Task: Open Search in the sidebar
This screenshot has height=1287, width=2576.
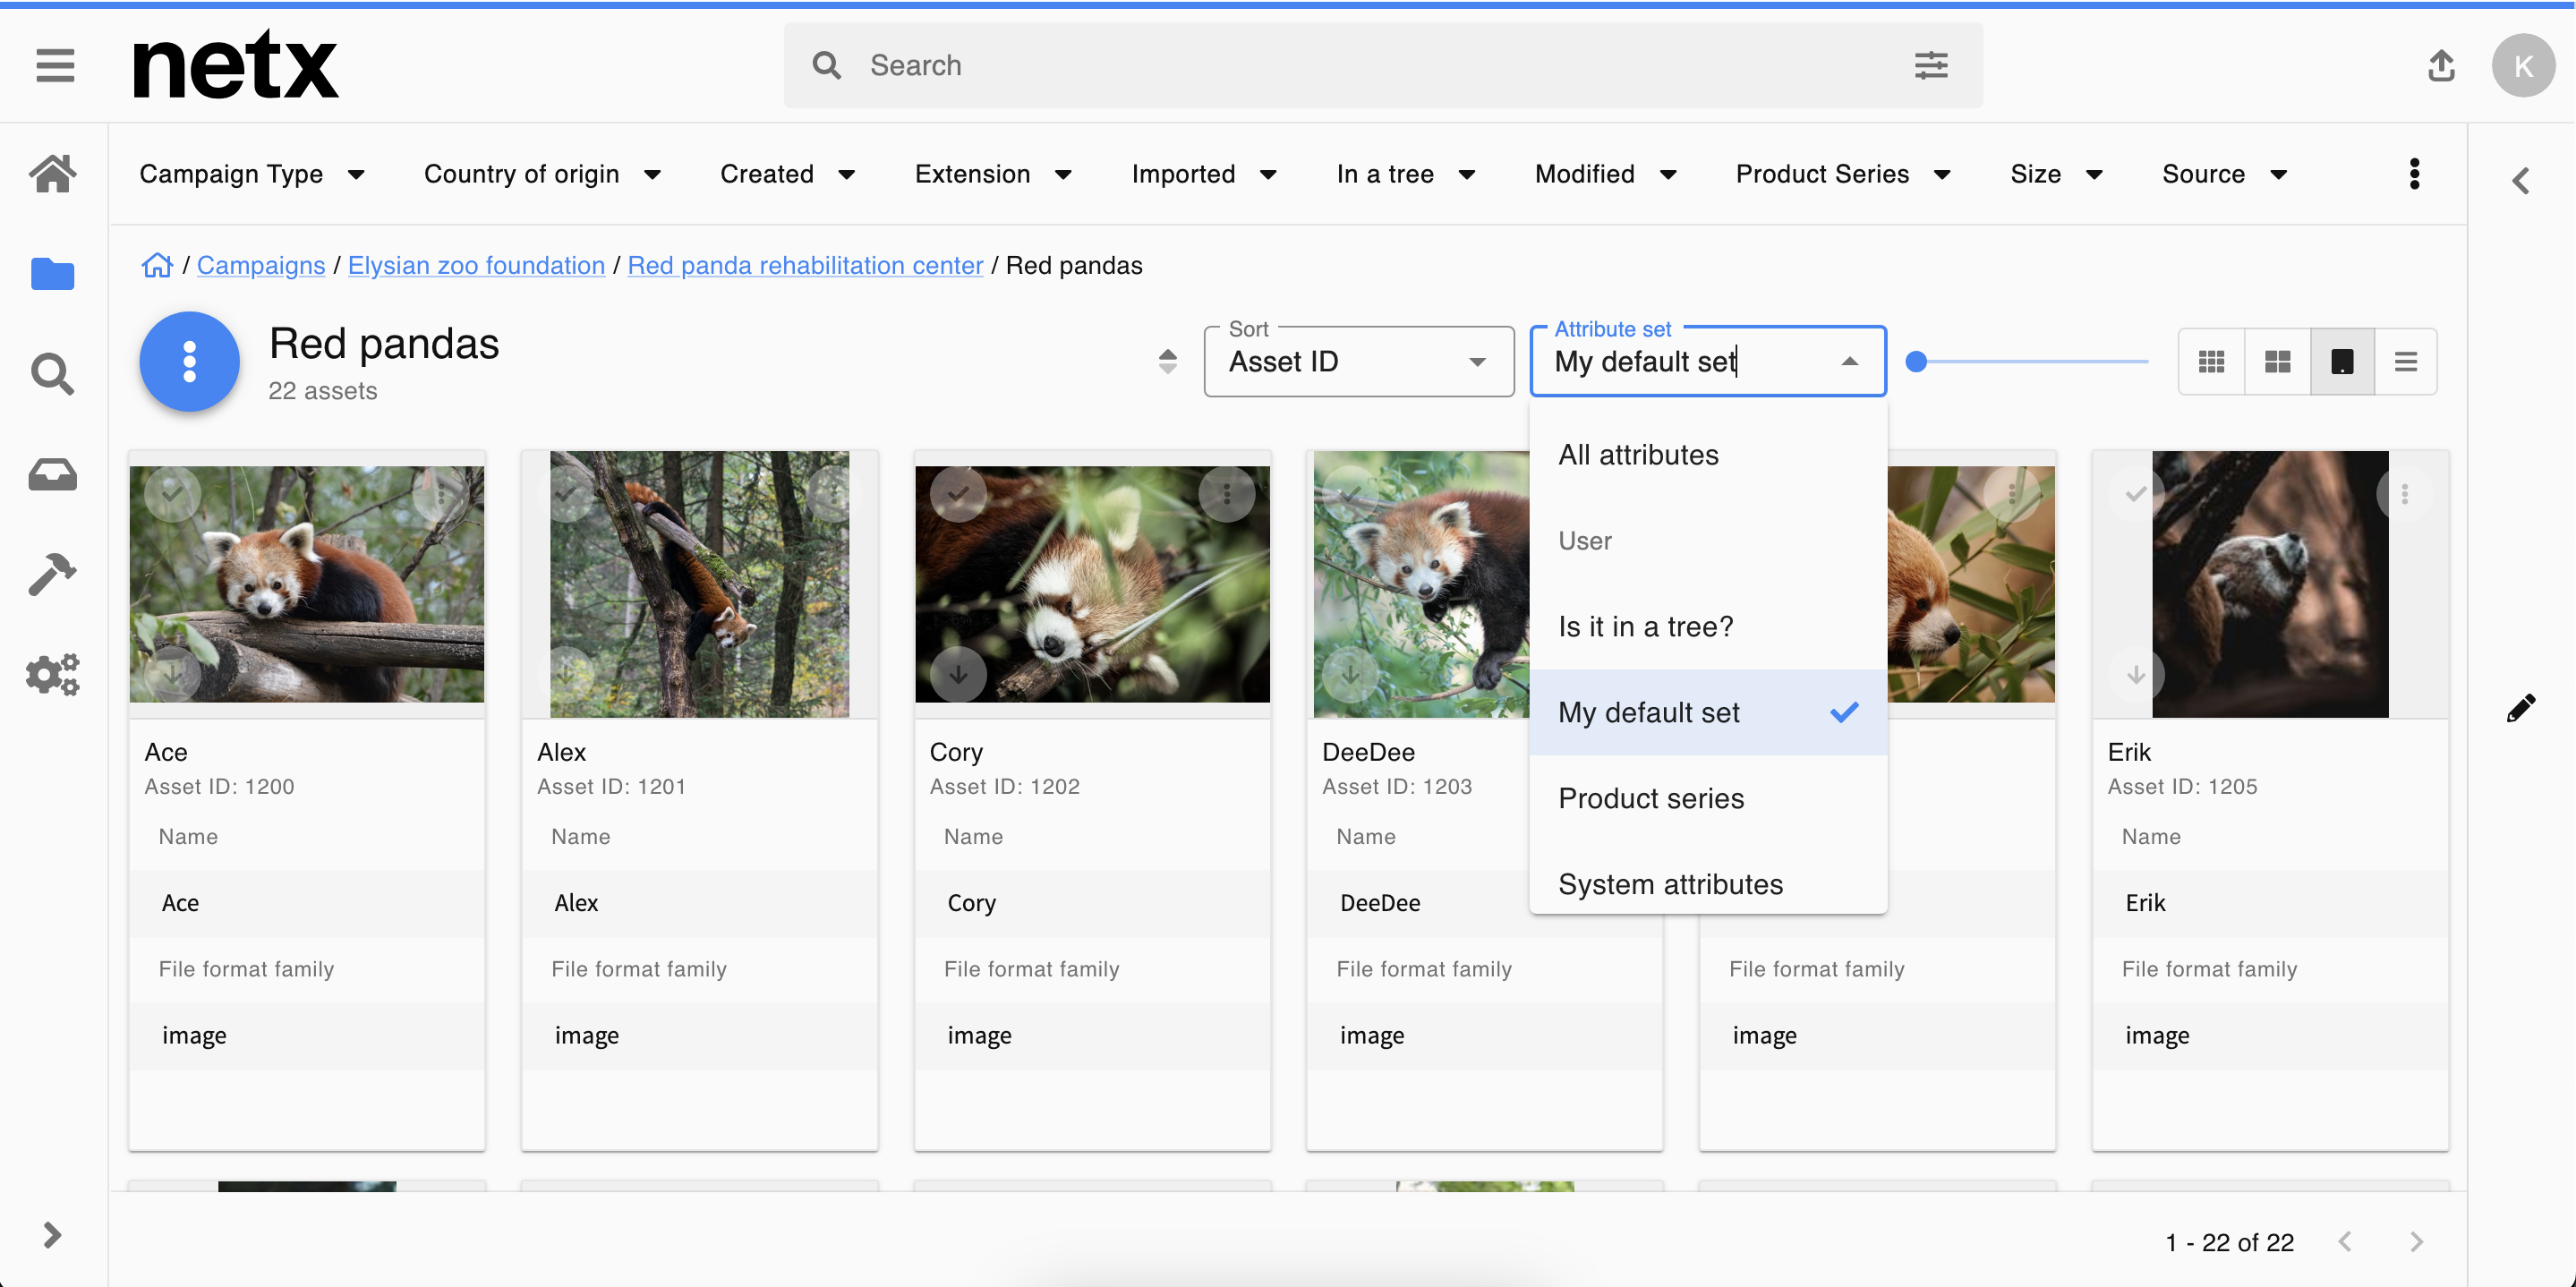Action: tap(53, 374)
